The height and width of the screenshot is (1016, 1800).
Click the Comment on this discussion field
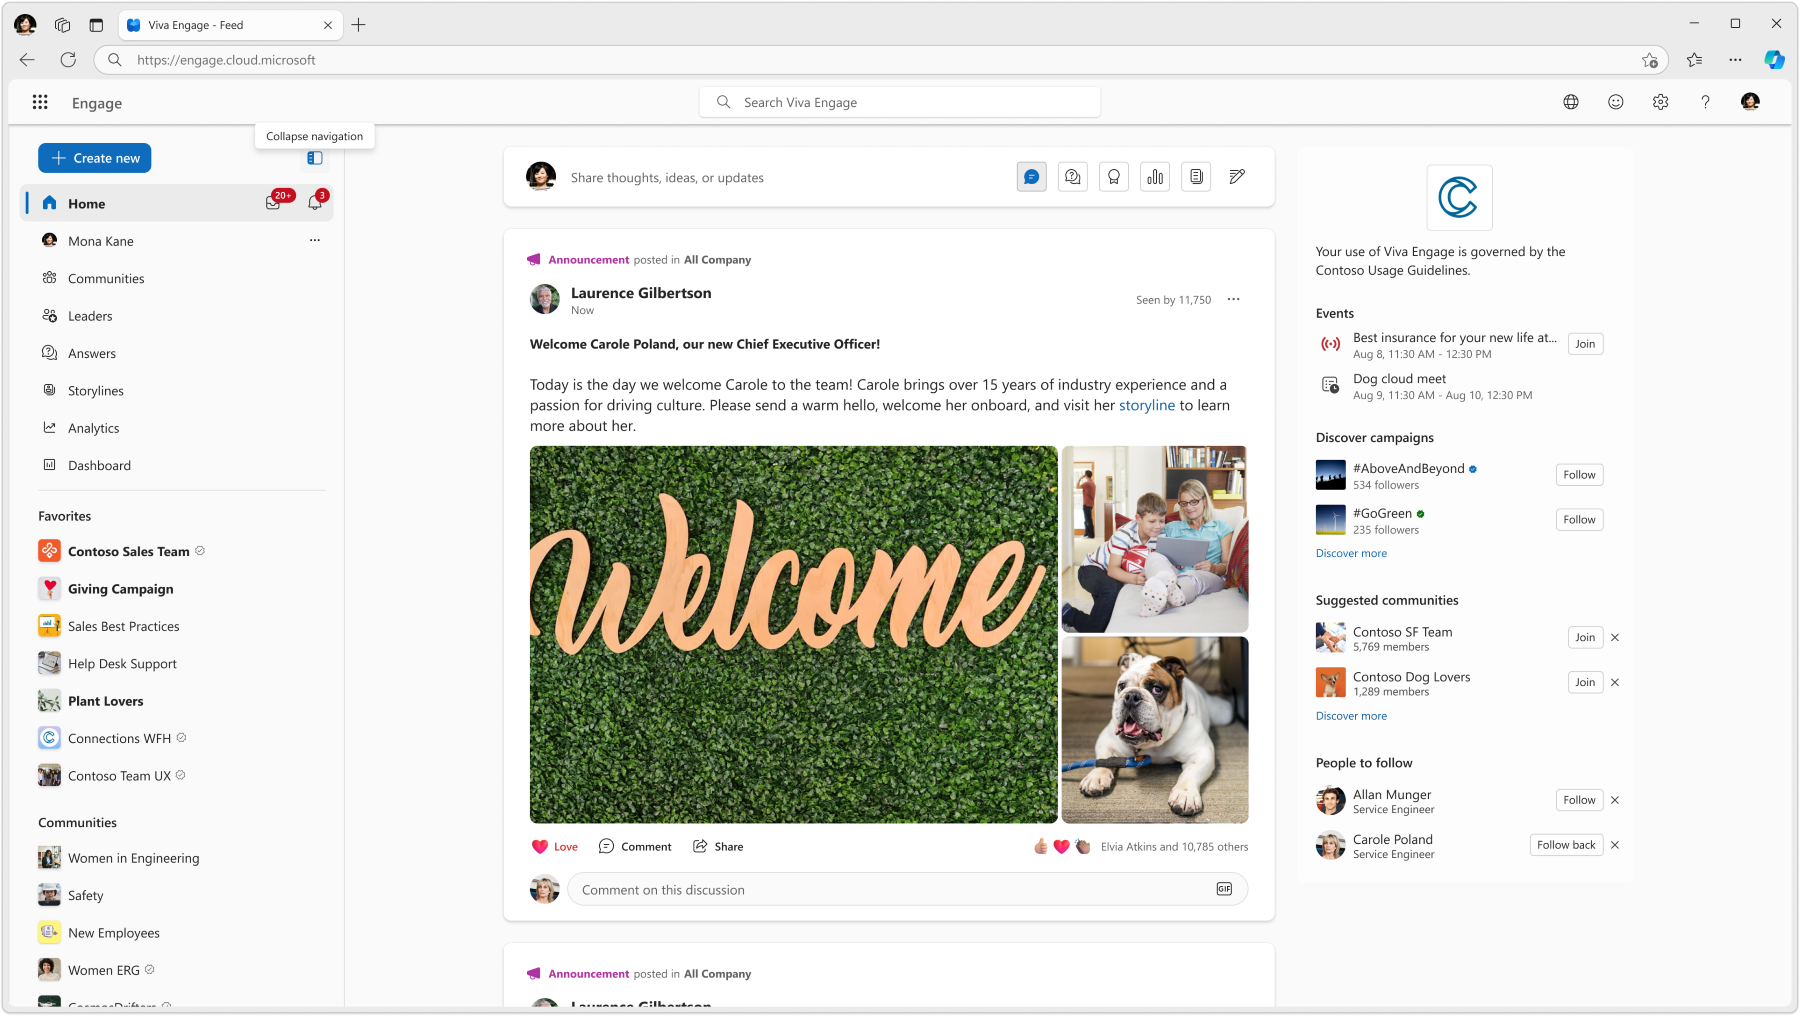pyautogui.click(x=907, y=889)
